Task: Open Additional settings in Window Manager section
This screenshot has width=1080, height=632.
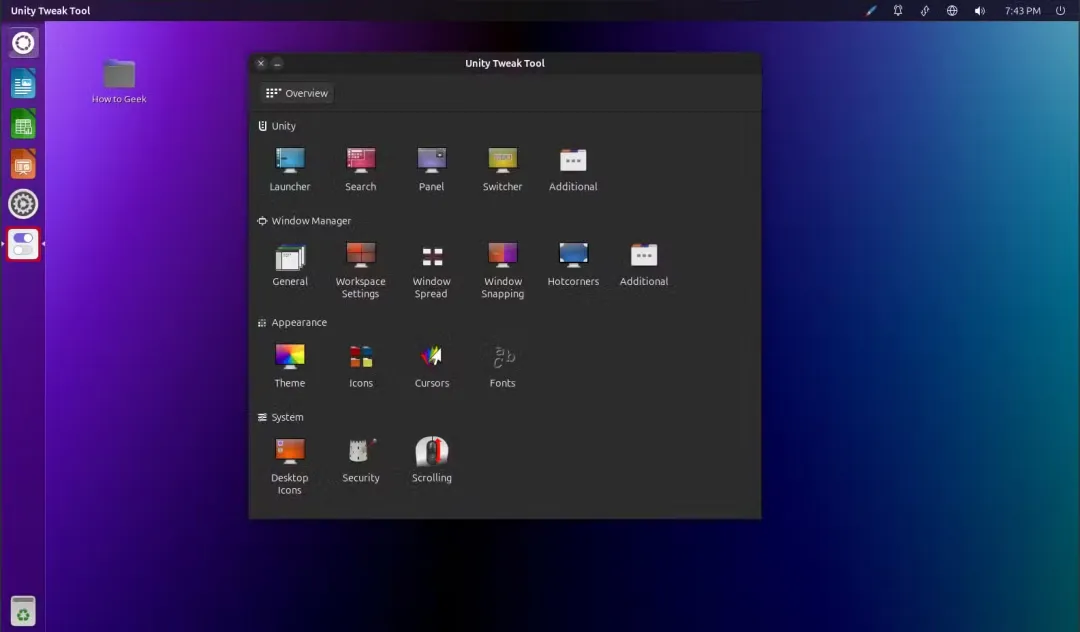Action: [x=644, y=264]
